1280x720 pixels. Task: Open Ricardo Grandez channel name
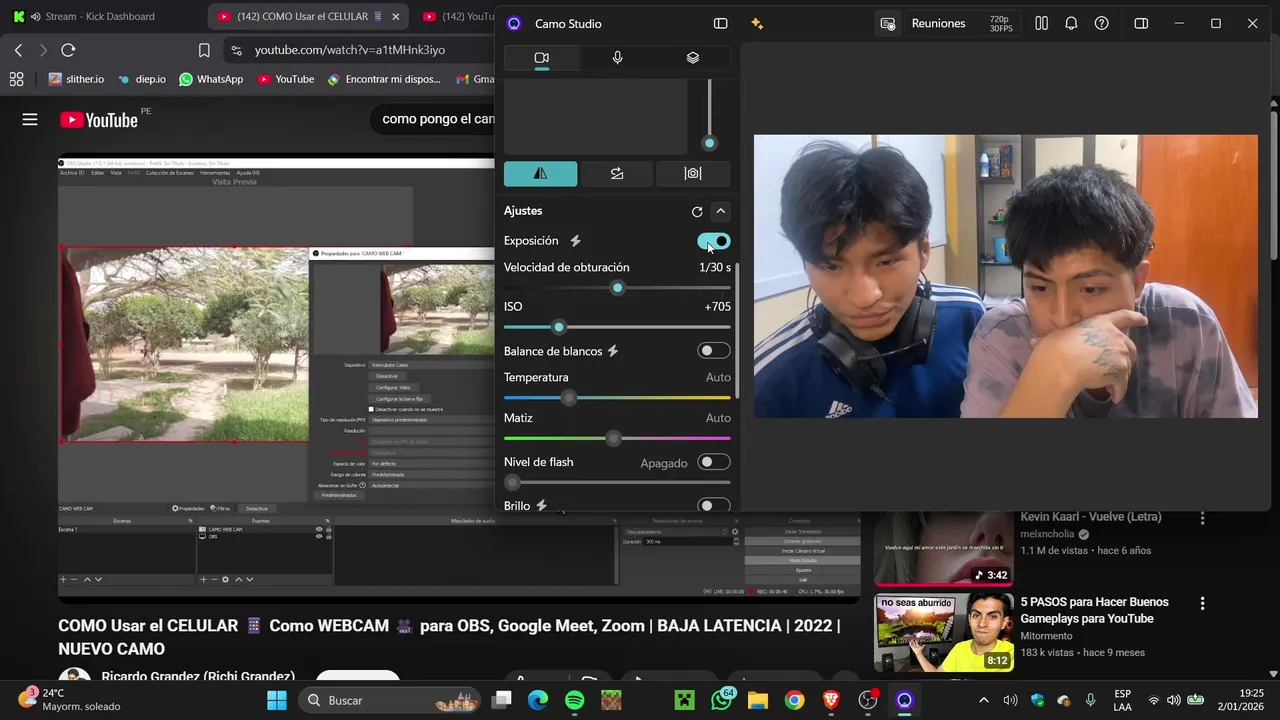click(x=198, y=677)
